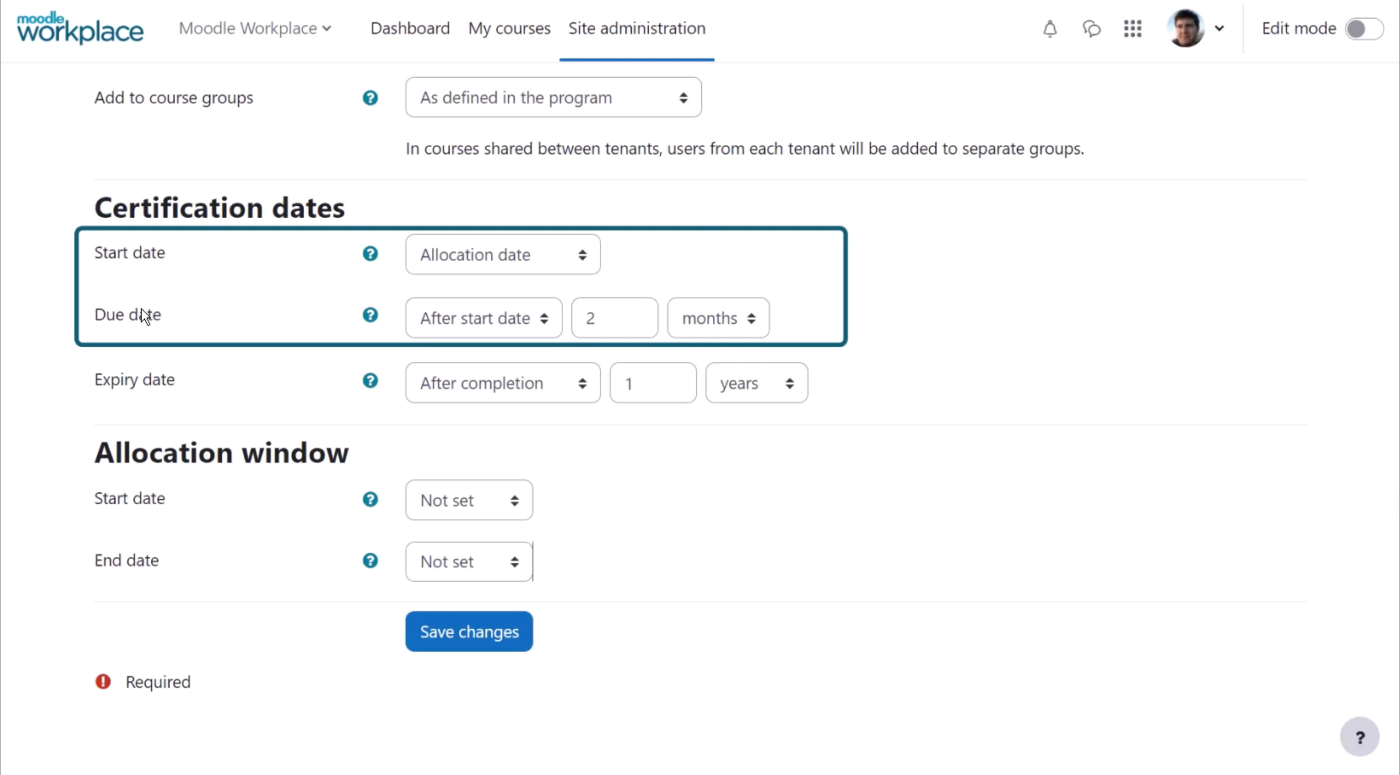This screenshot has height=775, width=1400.
Task: Expand the user profile avatar menu
Action: click(1196, 28)
